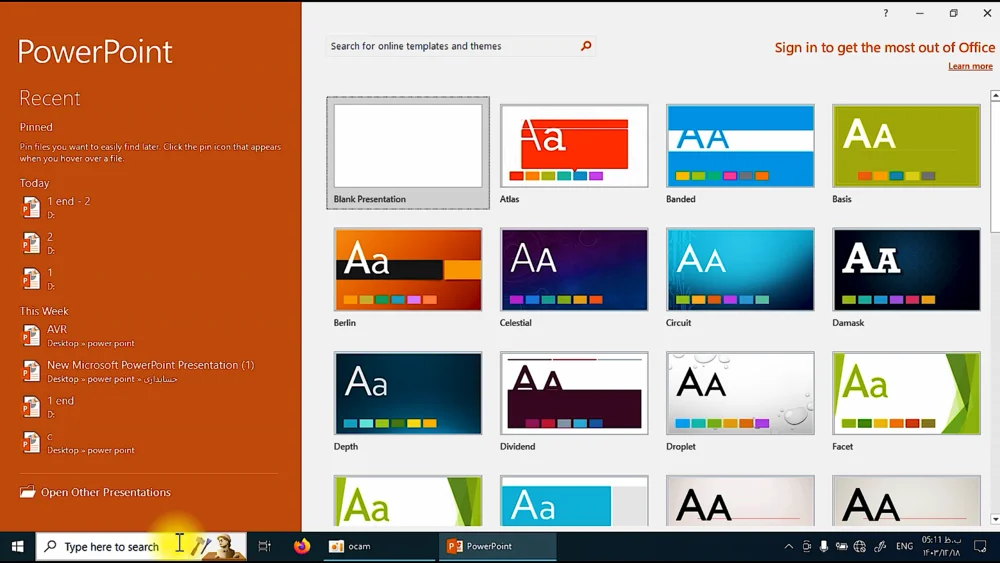Pick the Damask theme thumbnail
This screenshot has width=1000, height=563.
click(906, 270)
